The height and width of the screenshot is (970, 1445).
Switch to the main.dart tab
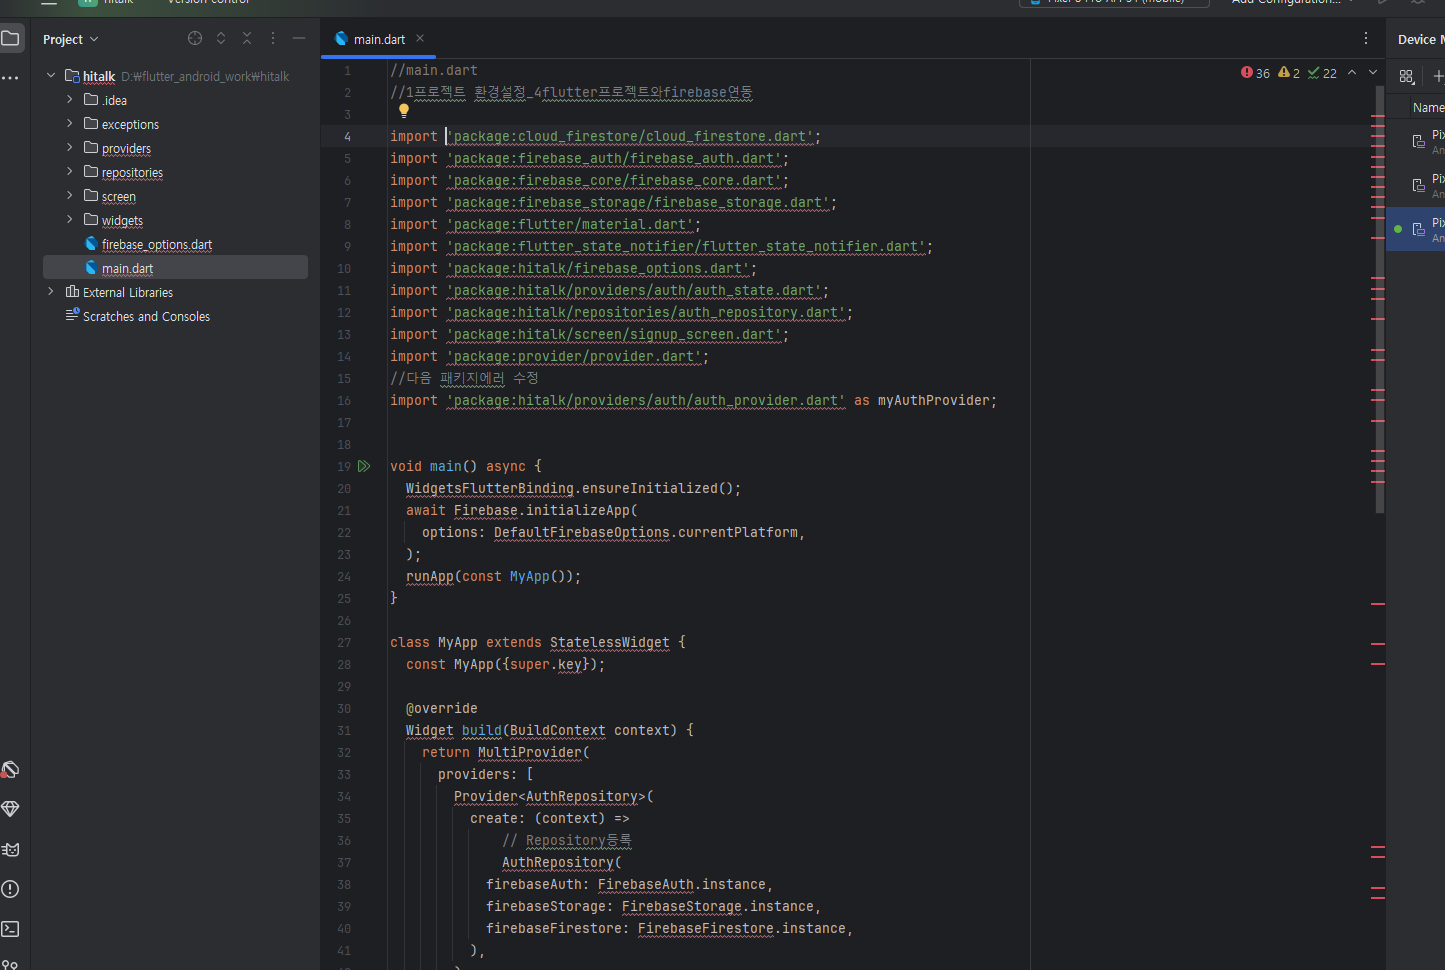click(x=379, y=39)
